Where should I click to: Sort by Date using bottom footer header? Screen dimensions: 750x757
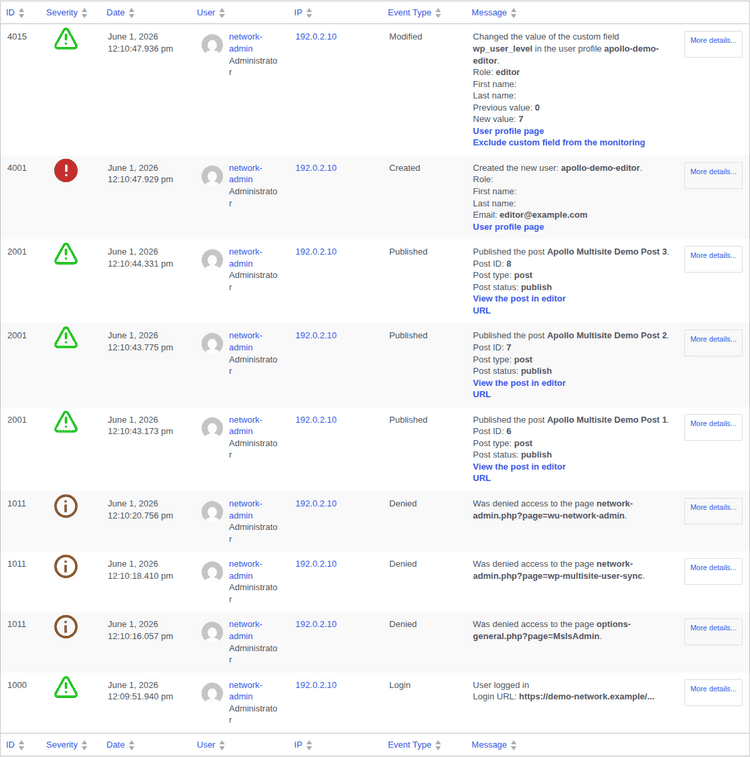[x=120, y=745]
